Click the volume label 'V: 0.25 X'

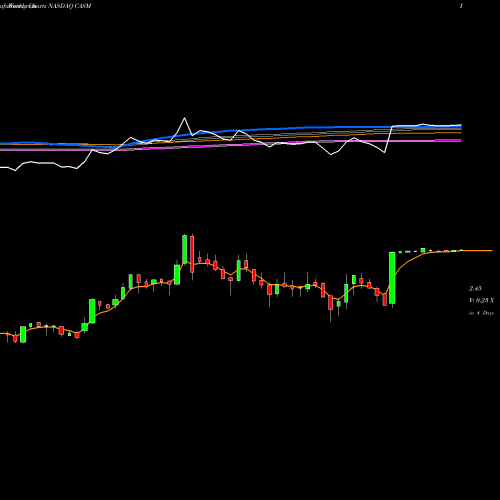tap(481, 301)
